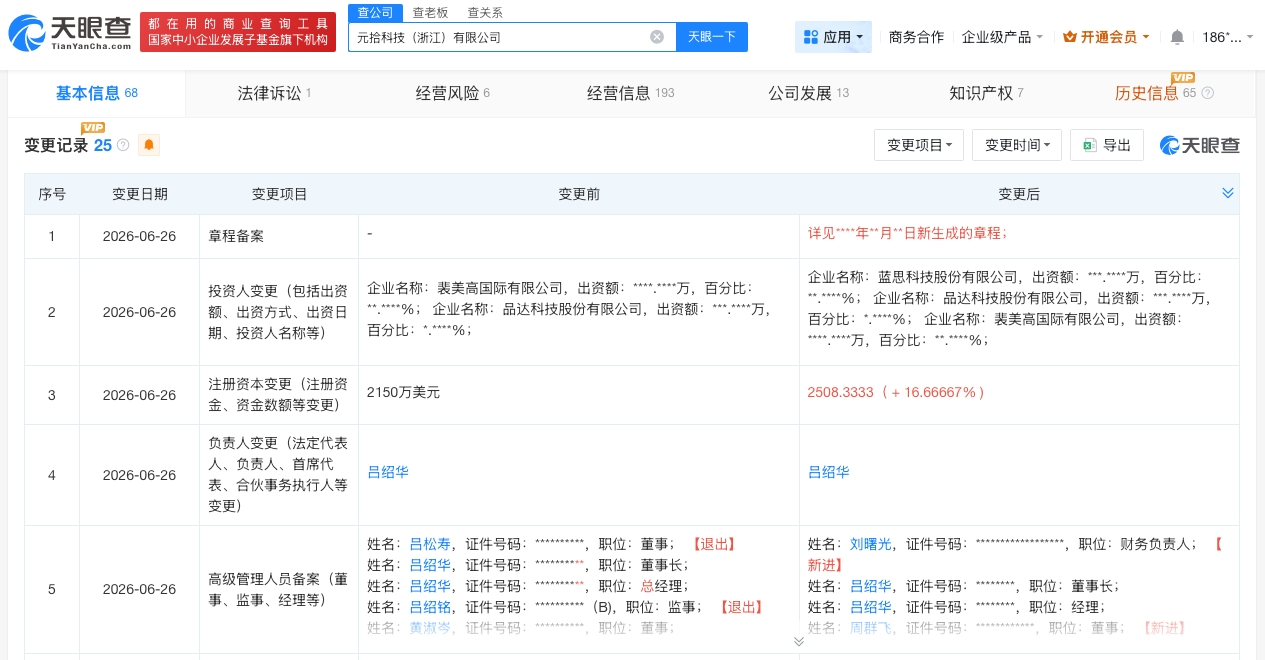This screenshot has width=1265, height=660.
Task: Open the 吕绍铭 person link
Action: click(430, 607)
